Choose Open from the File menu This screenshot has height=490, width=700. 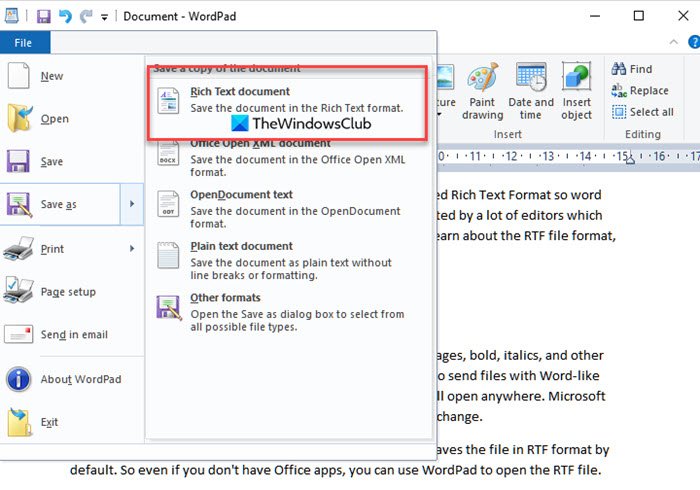[71, 119]
